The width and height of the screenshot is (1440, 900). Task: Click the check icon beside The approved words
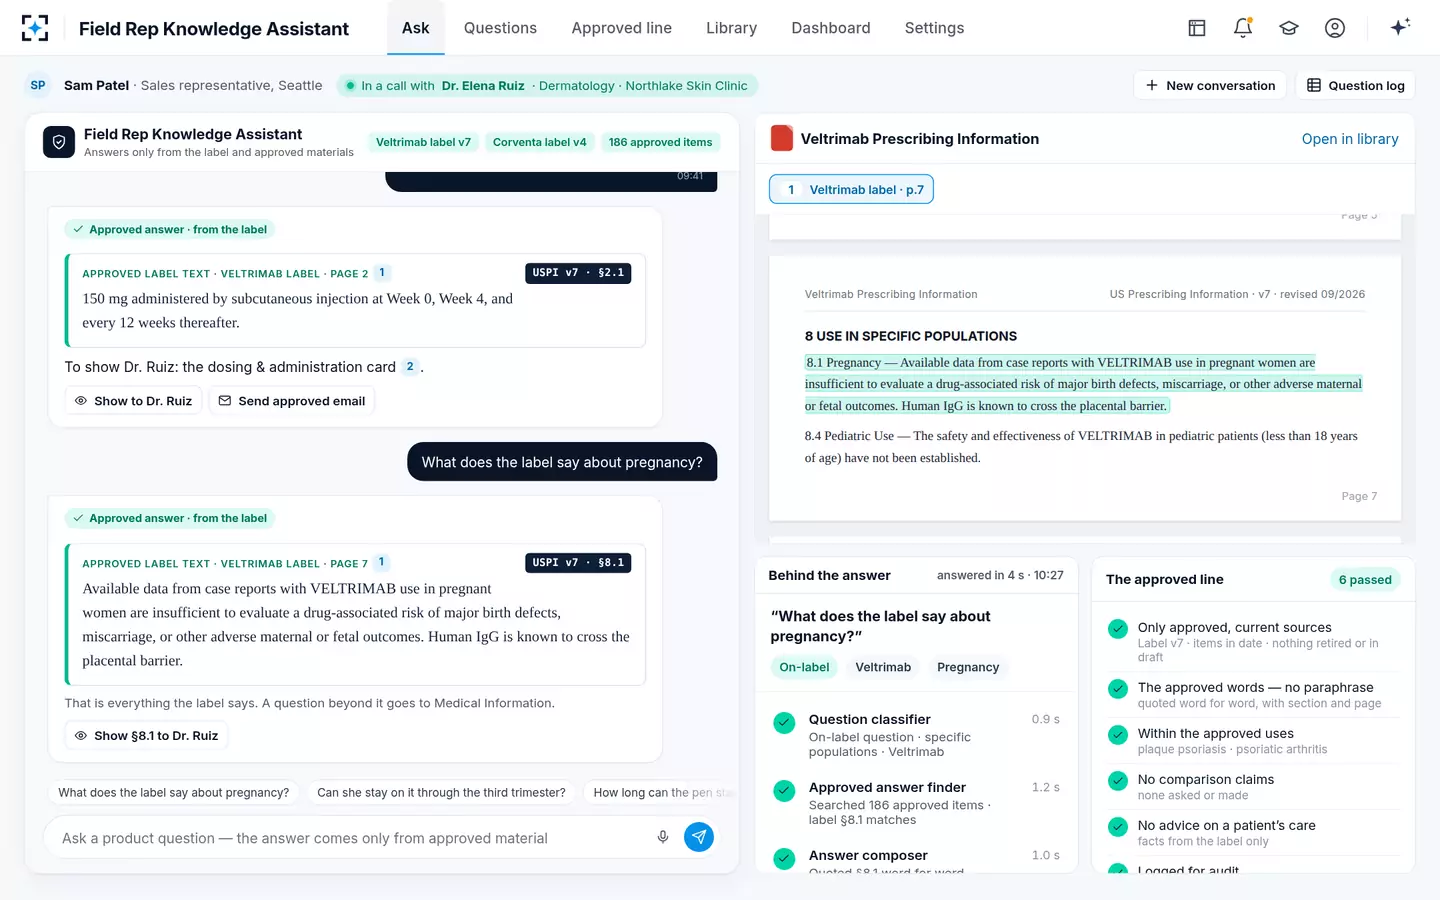point(1118,689)
